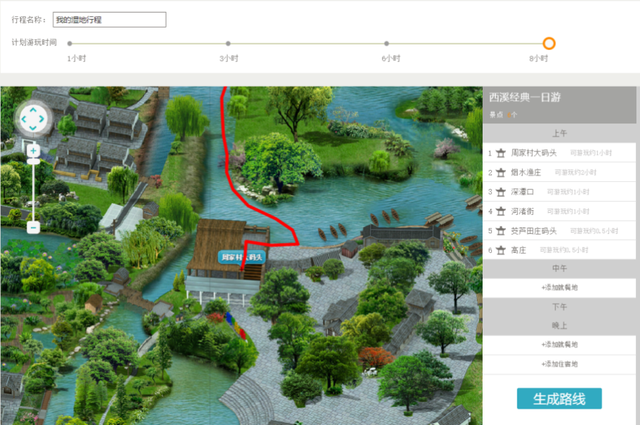Click the 生成路线 button
640x425 pixels.
559,398
